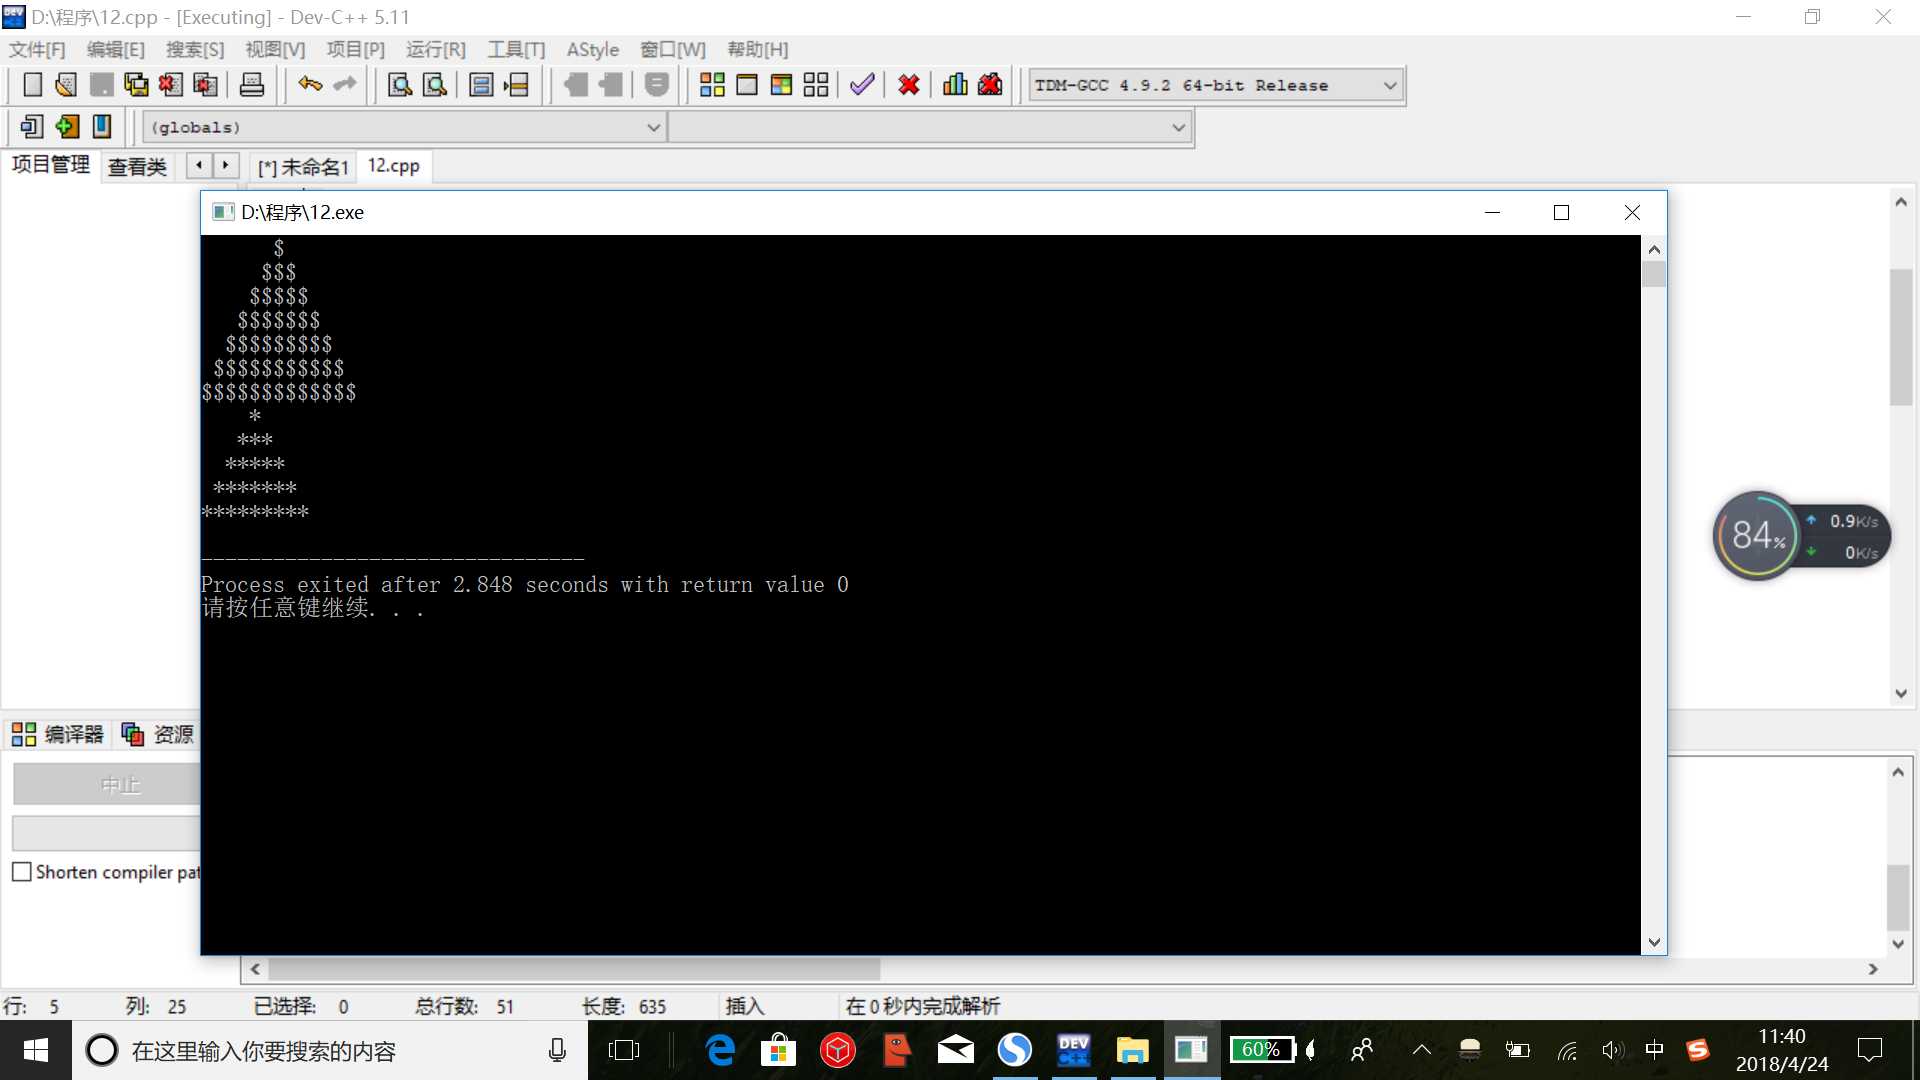Click the 12.cpp tab
Image resolution: width=1920 pixels, height=1080 pixels.
coord(394,166)
